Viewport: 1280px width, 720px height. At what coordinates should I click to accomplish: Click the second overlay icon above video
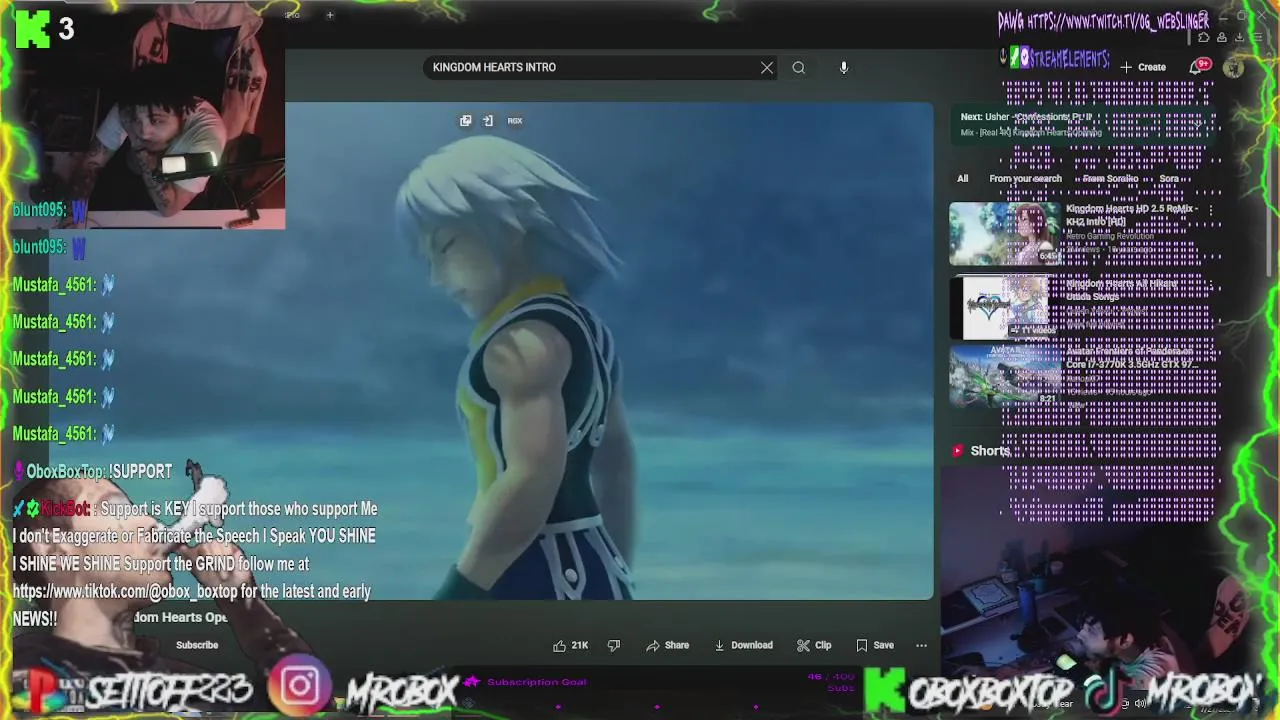coord(488,121)
